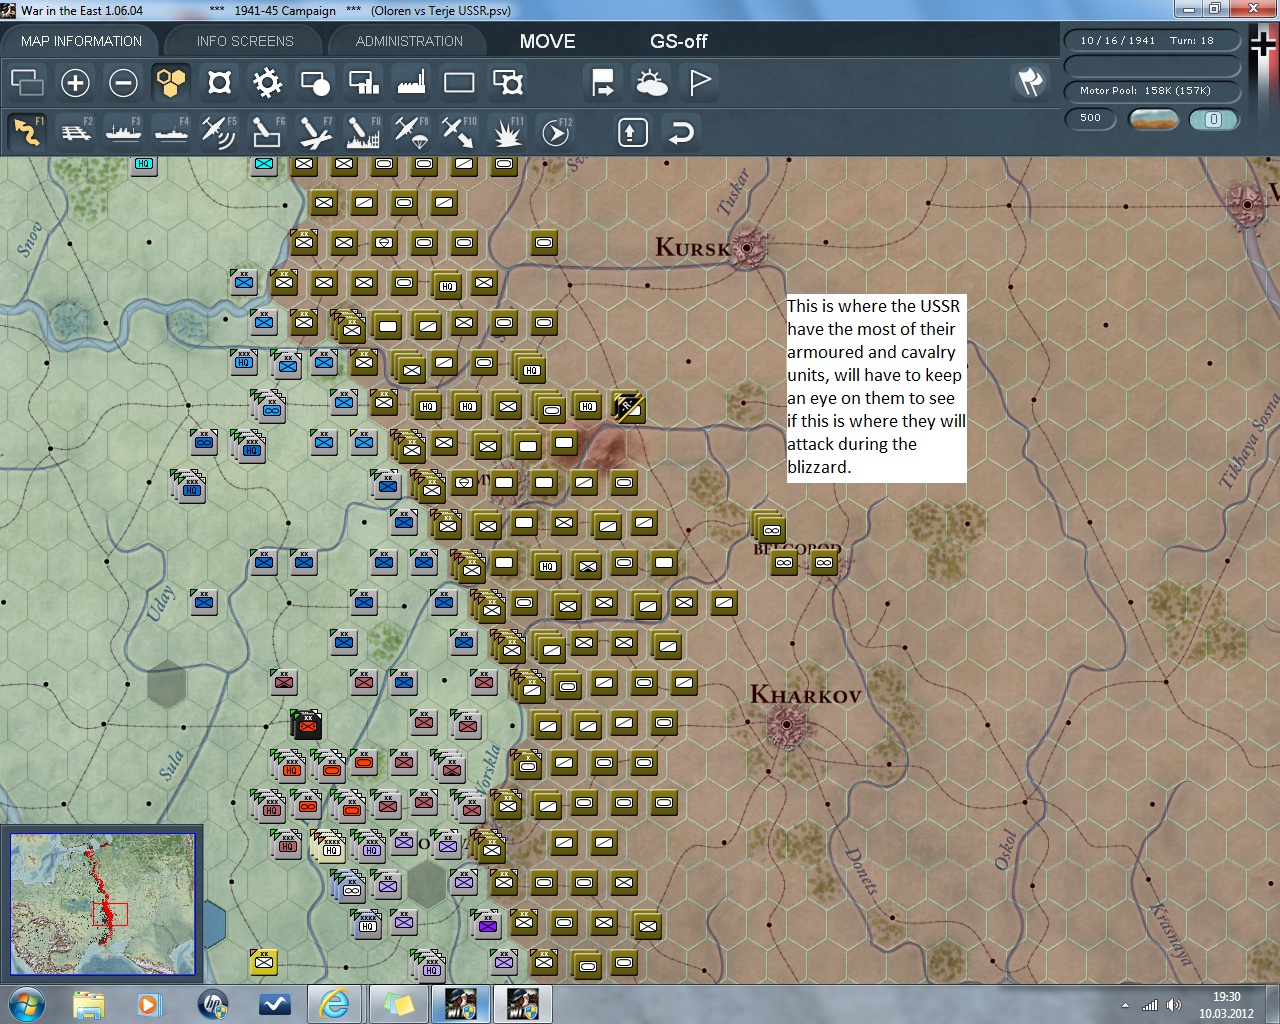
Task: Select rail movement mode (F2)
Action: (76, 132)
